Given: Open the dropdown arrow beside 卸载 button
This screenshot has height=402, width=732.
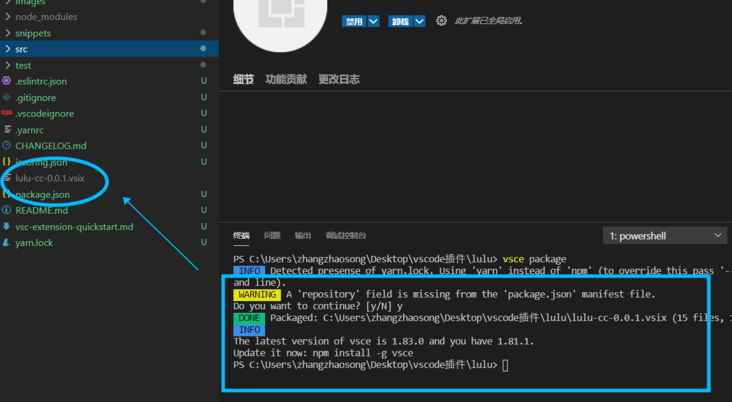Looking at the screenshot, I should 420,21.
